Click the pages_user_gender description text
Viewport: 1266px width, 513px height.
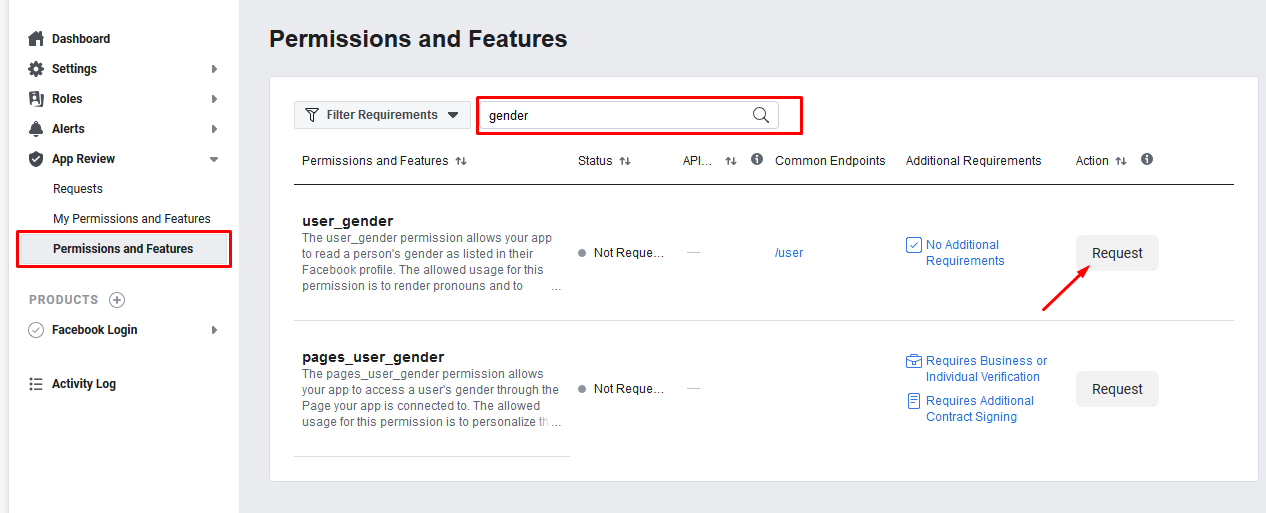431,398
